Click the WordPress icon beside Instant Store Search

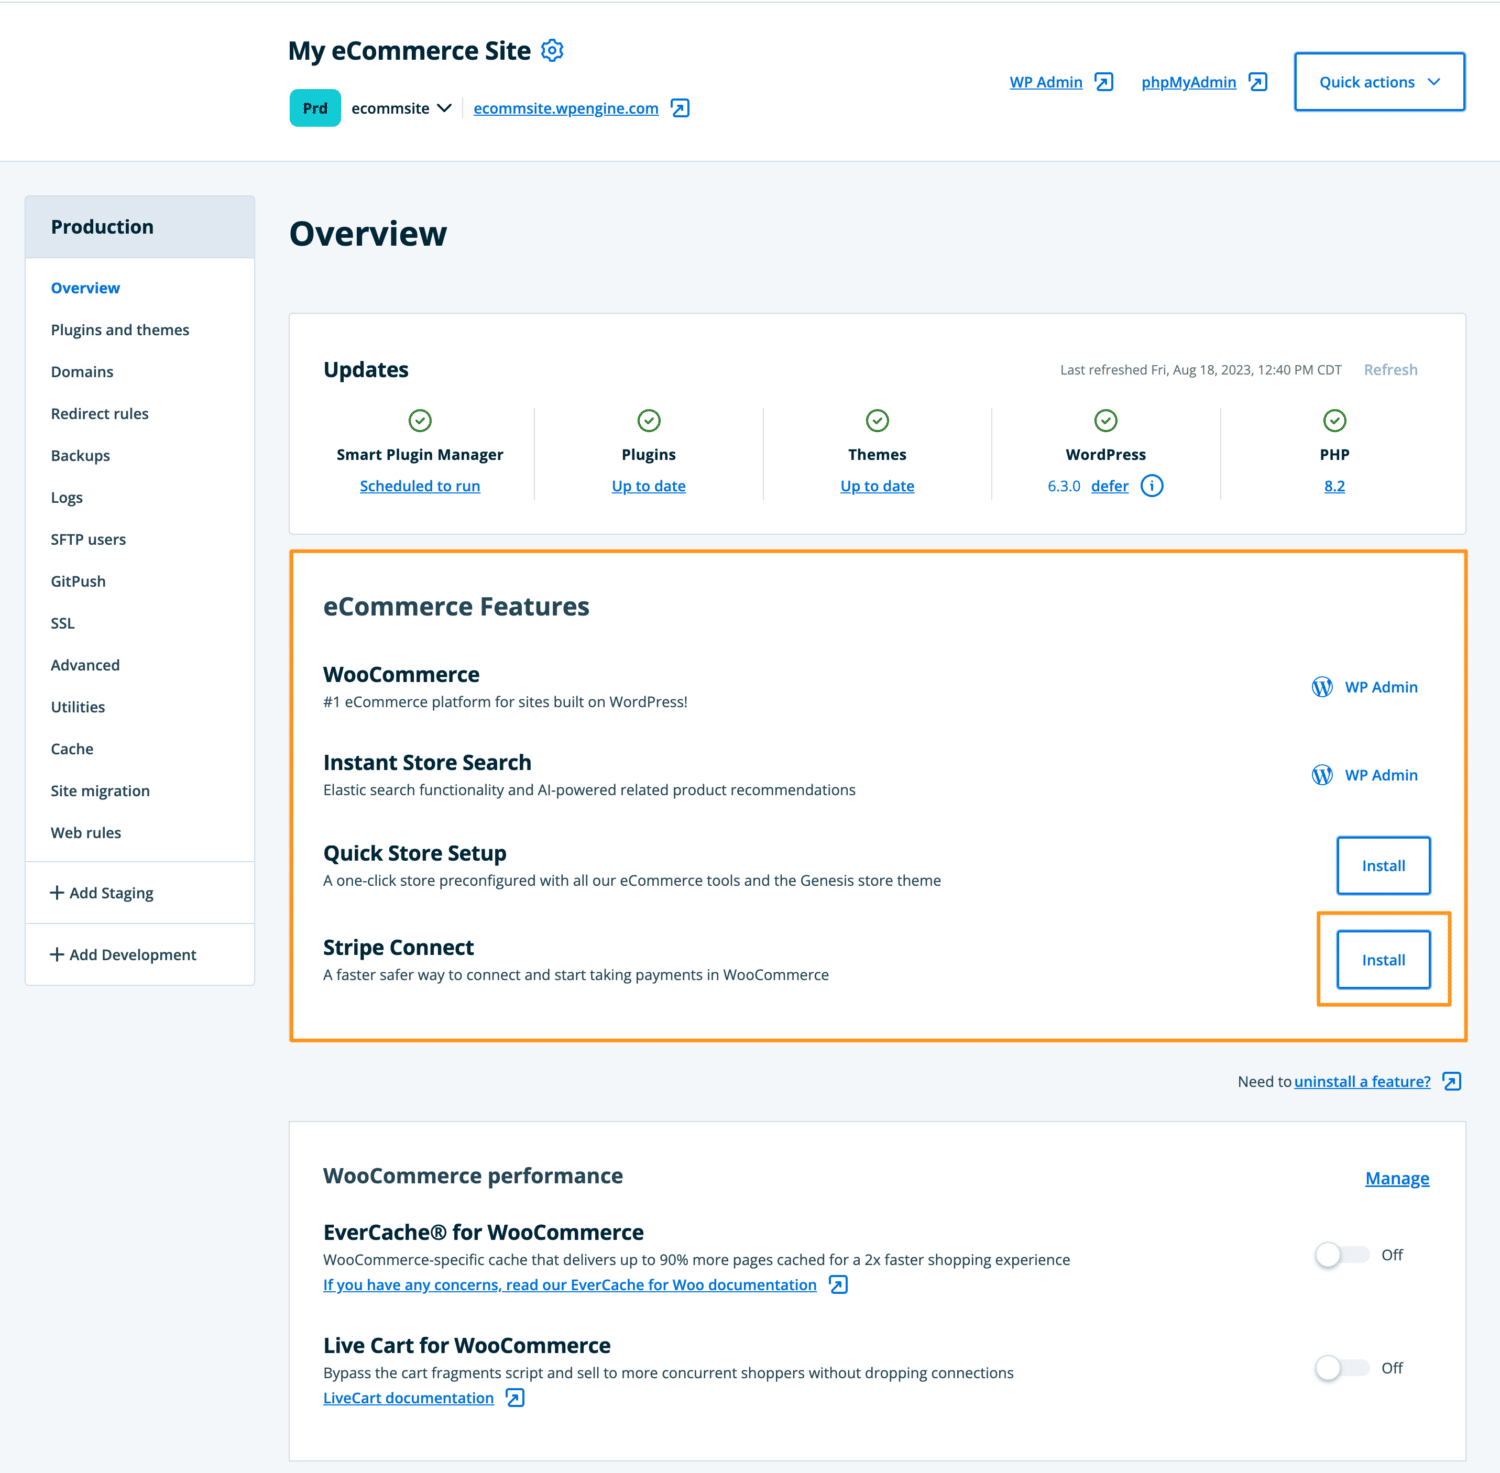click(x=1322, y=774)
